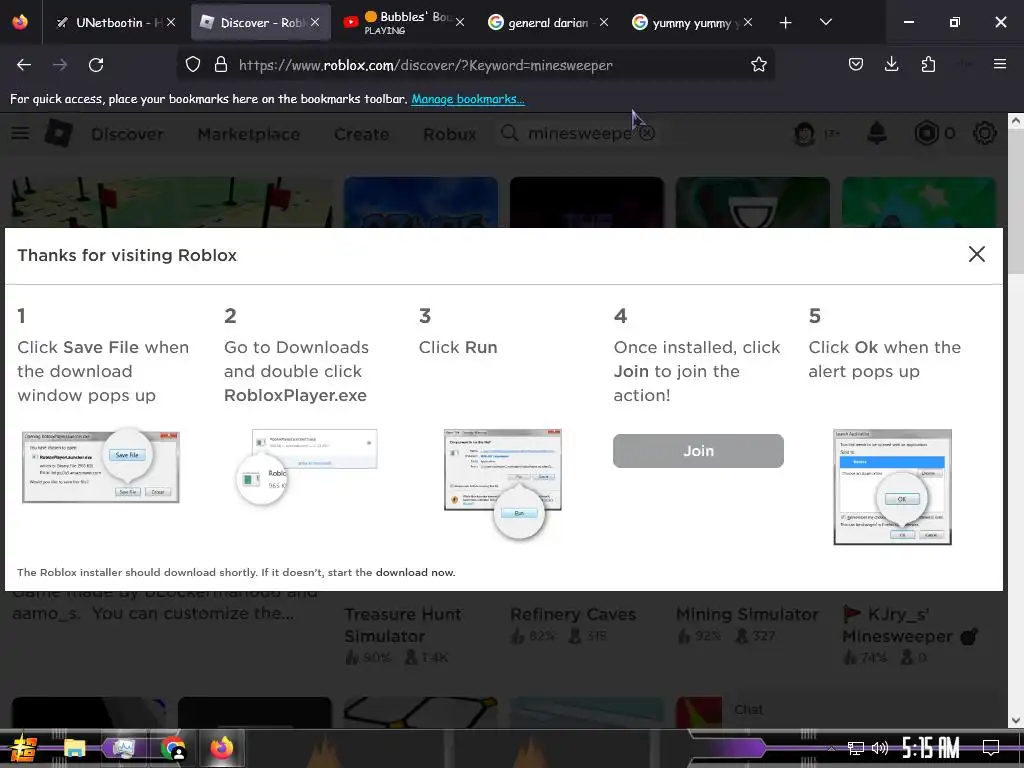
Task: Open a new browser tab
Action: [786, 23]
